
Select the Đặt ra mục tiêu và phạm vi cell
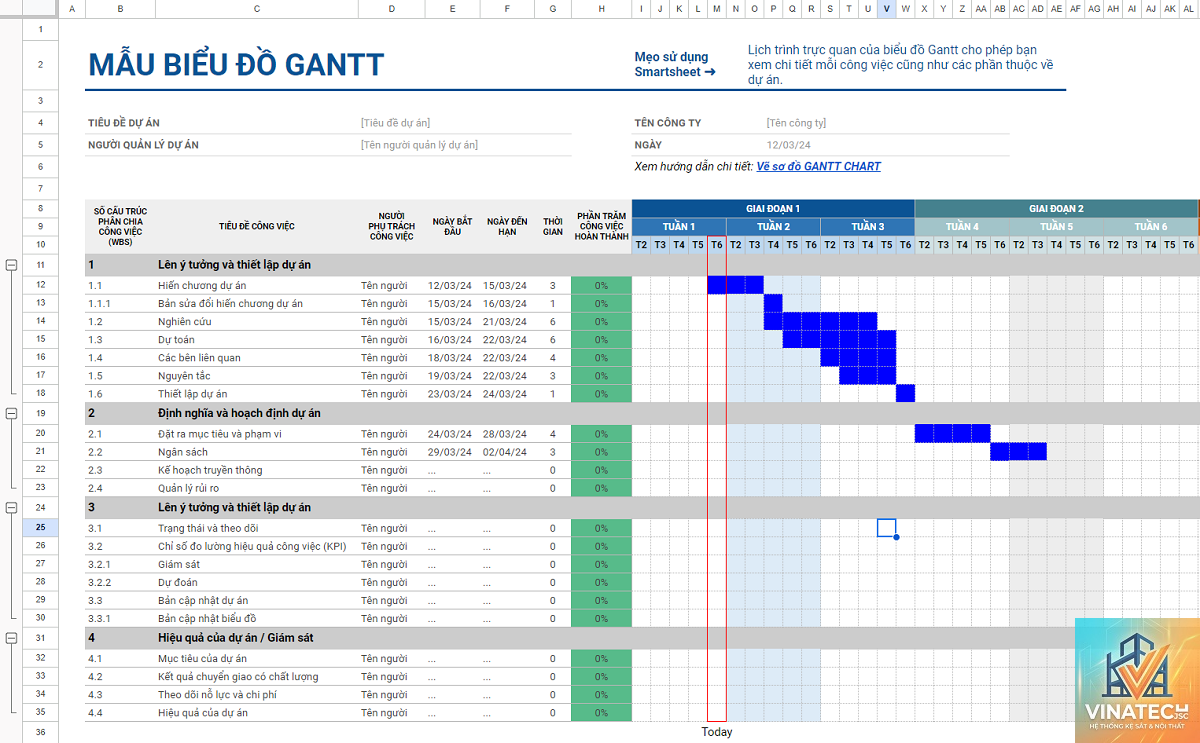[x=257, y=434]
